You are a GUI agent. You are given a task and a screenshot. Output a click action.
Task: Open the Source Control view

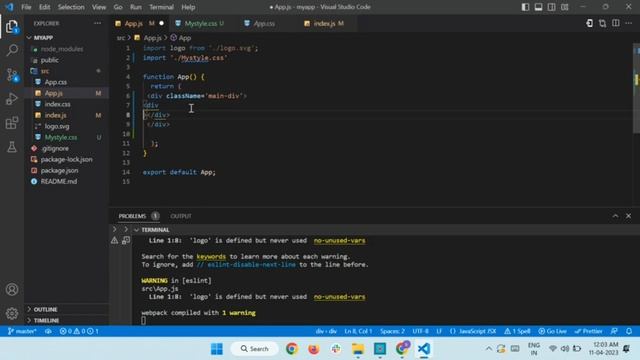tap(12, 75)
